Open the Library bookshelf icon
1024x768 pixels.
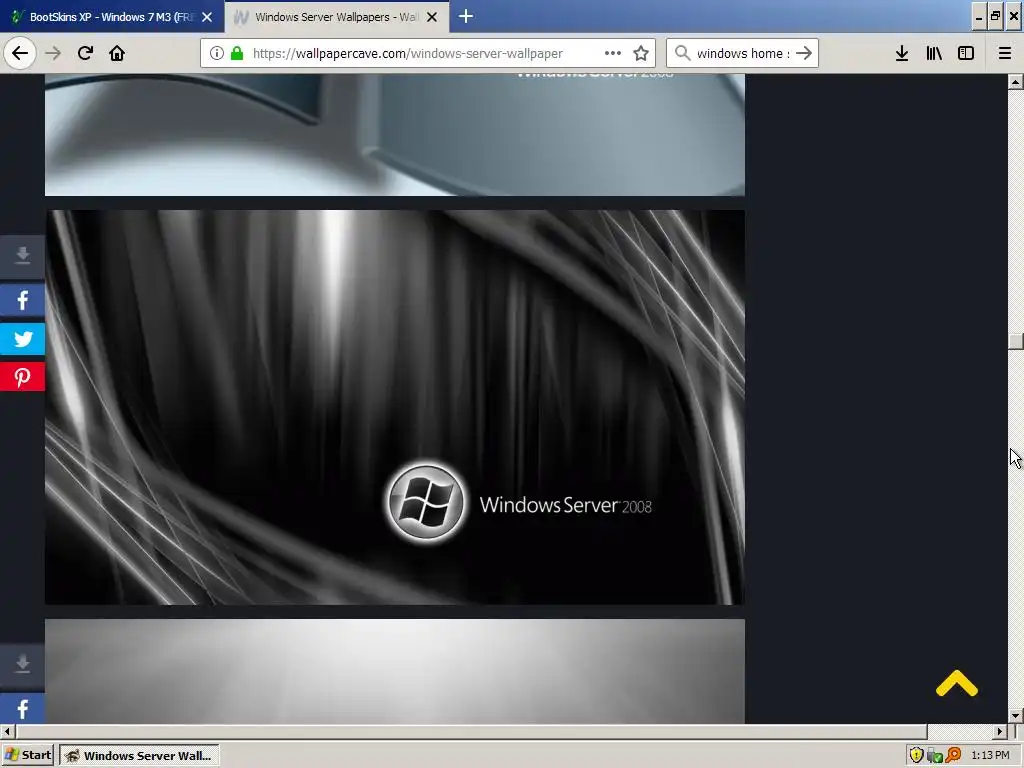coord(934,53)
